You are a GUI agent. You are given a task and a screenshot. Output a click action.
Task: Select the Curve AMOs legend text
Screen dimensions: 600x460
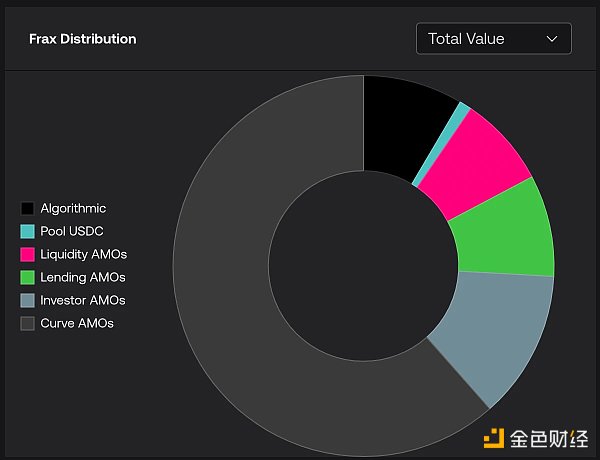pos(76,324)
